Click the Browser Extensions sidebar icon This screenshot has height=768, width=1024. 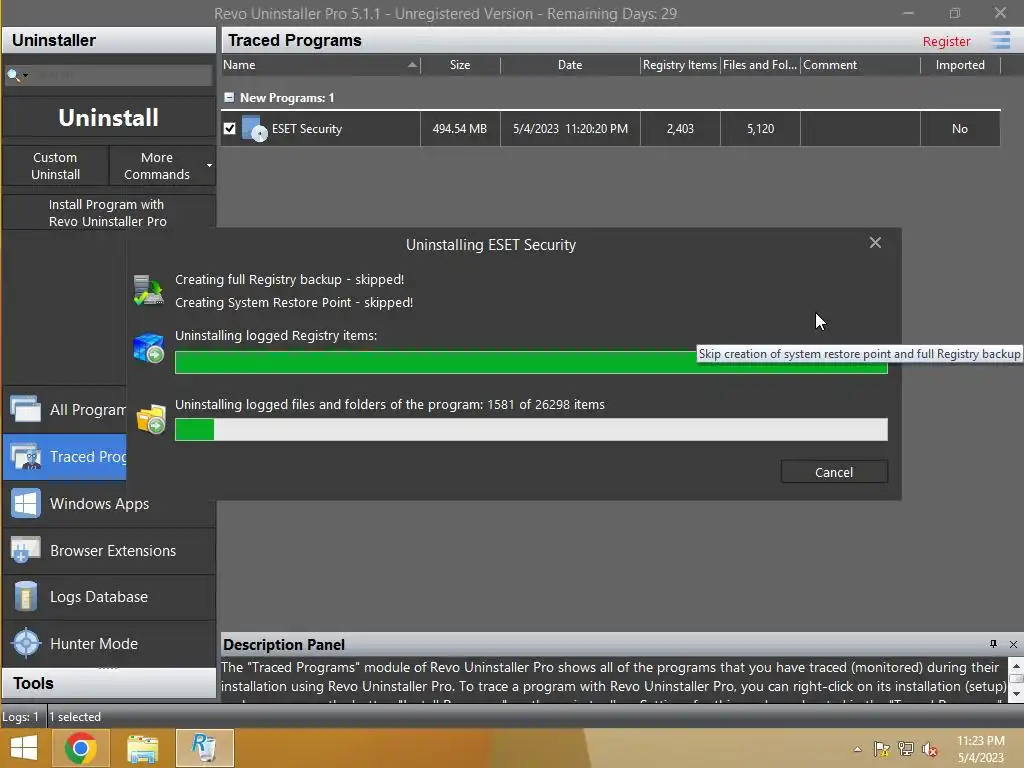(x=25, y=551)
